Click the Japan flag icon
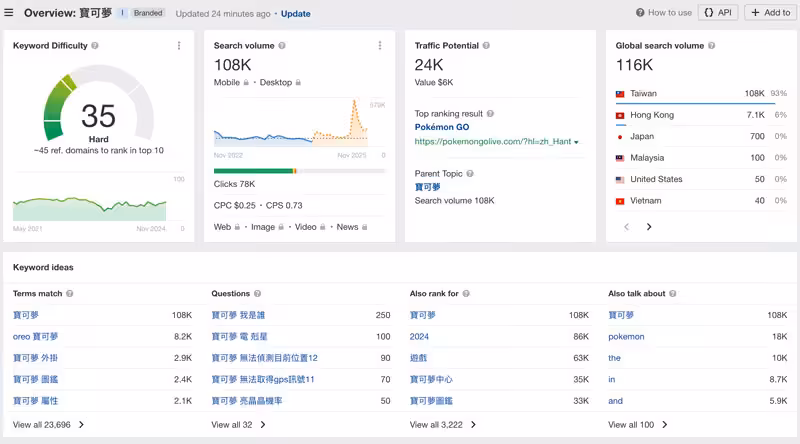This screenshot has width=800, height=444. 620,137
